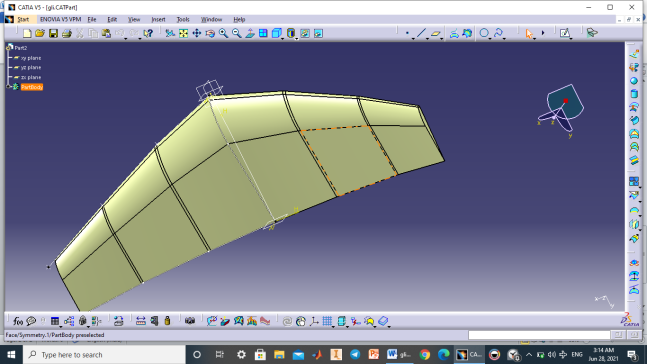
Task: Click the Create Multi-View icon
Action: tap(263, 33)
